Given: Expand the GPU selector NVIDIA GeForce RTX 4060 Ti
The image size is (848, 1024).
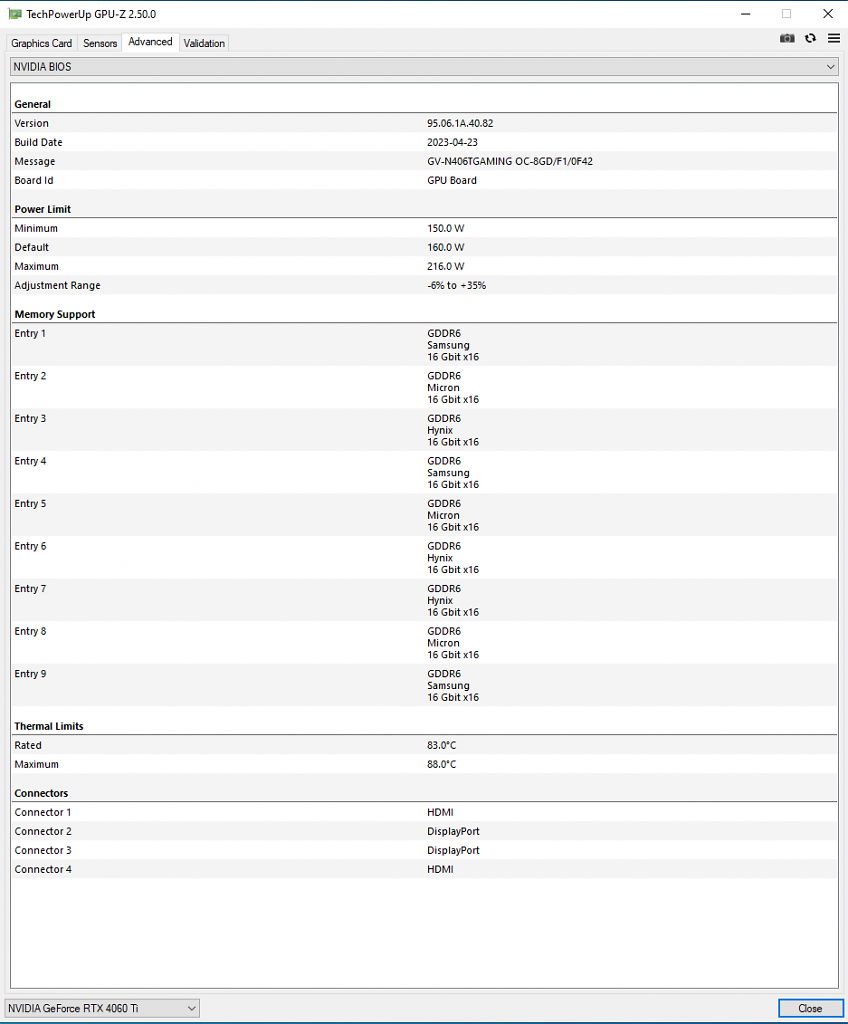Looking at the screenshot, I should tap(102, 1008).
